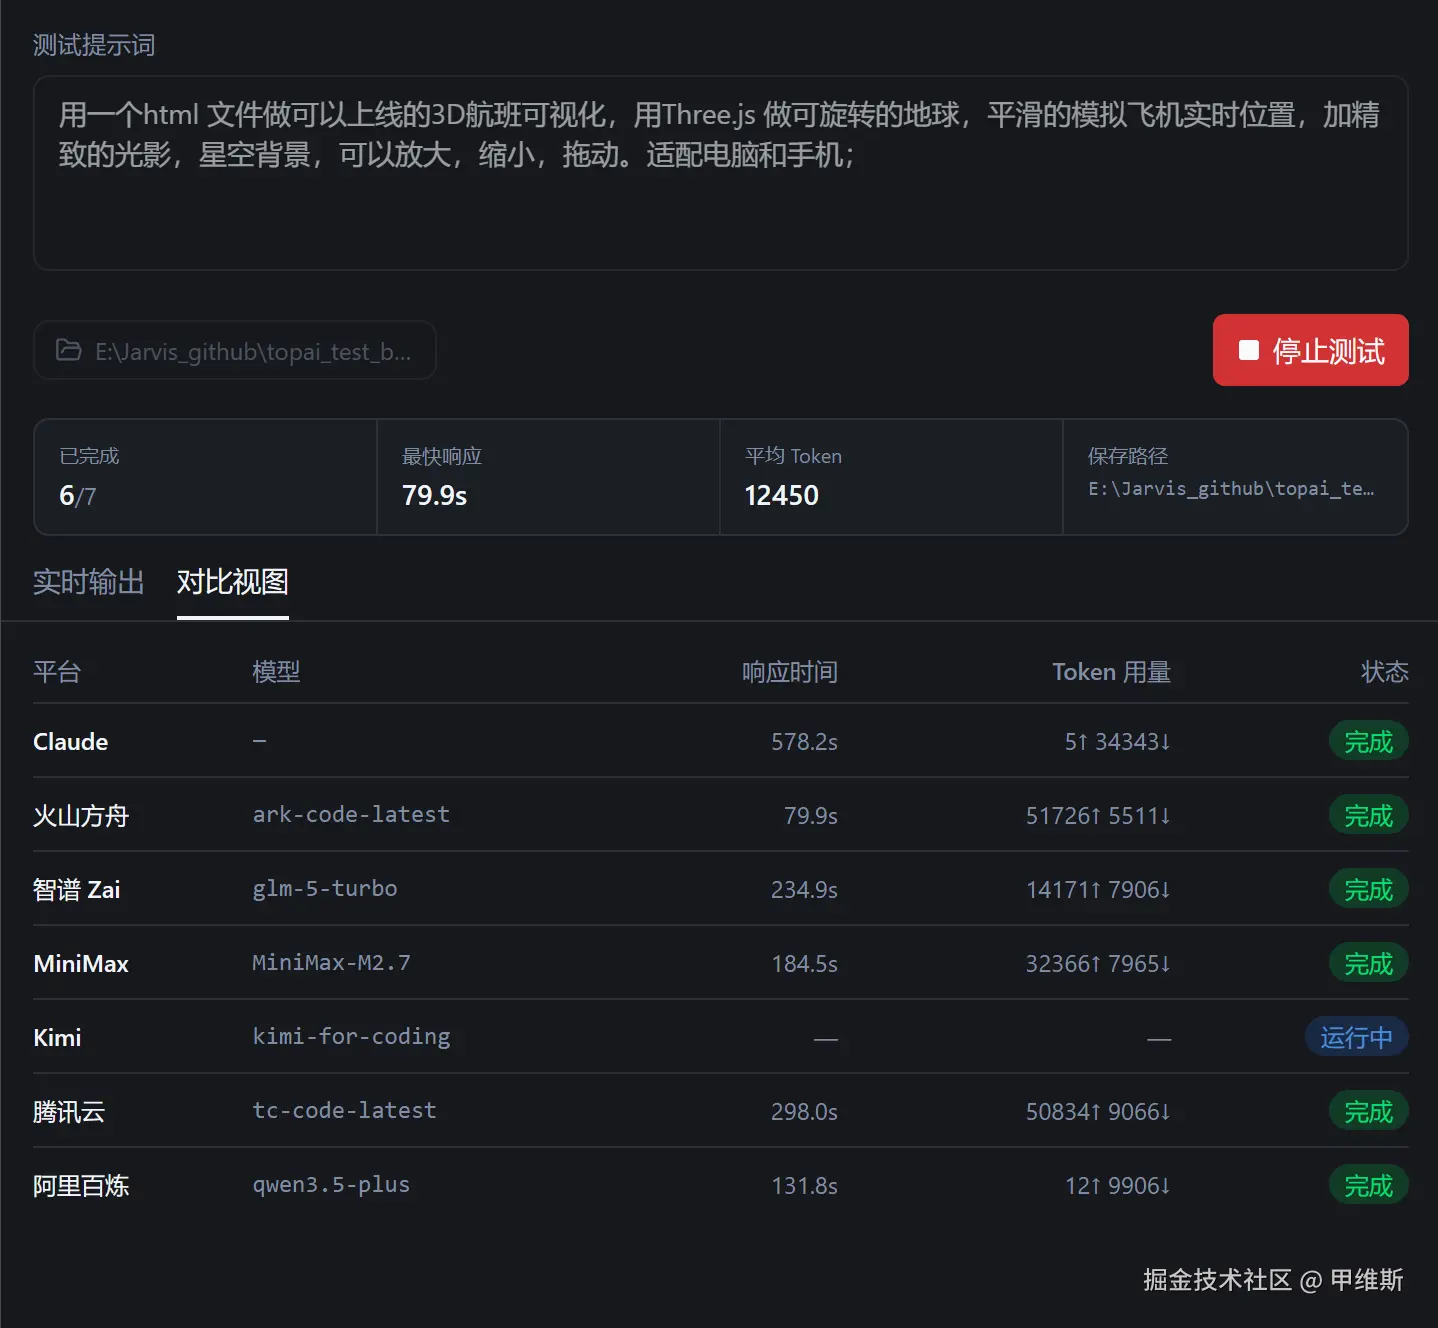Screen dimensions: 1438x1328
Task: Click the 保存路径 E:\Jarvis_github path value
Action: (1231, 489)
